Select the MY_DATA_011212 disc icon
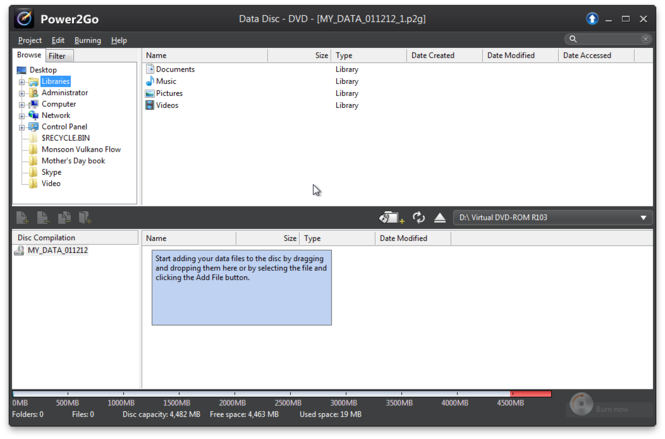The height and width of the screenshot is (439, 665). pos(19,251)
